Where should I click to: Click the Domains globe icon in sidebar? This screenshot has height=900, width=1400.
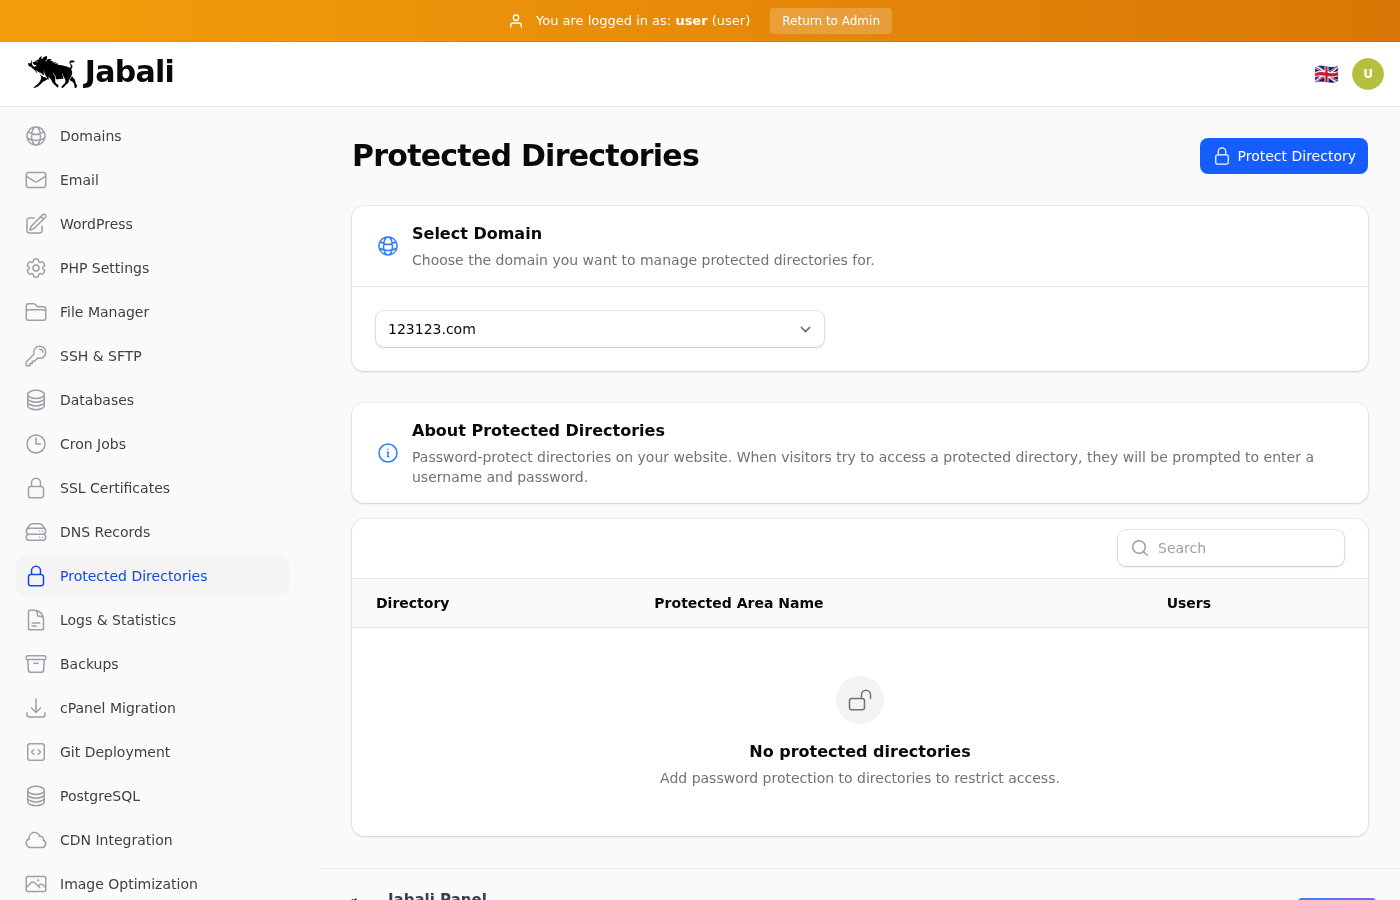pos(36,136)
